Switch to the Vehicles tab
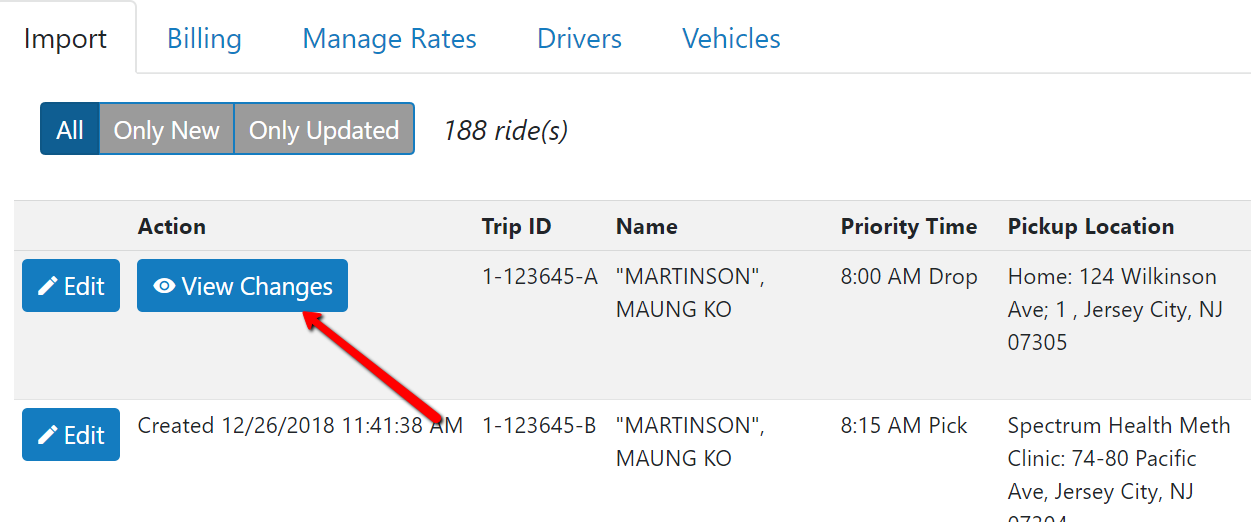The height and width of the screenshot is (522, 1251). [731, 39]
